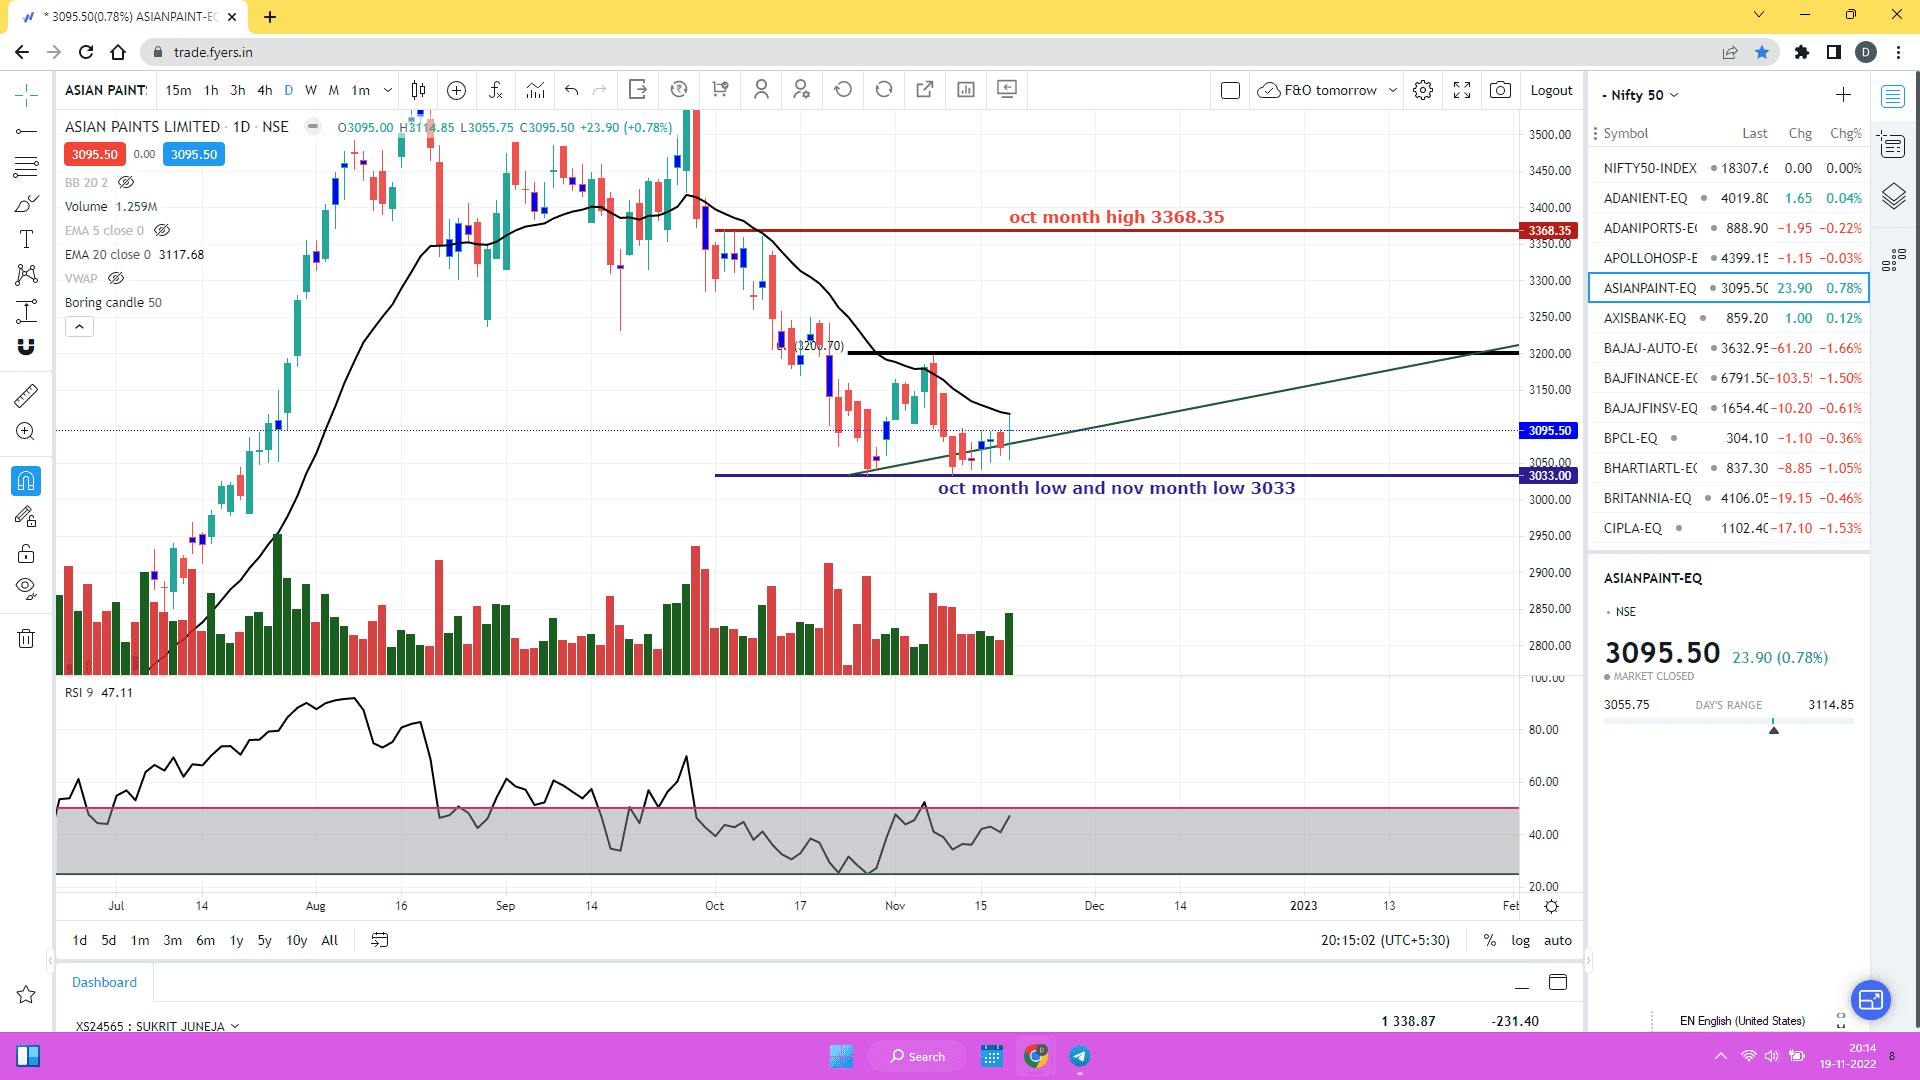Click the ASIAN PAINT symbol search field
Viewport: 1920px width, 1080px height.
click(106, 90)
